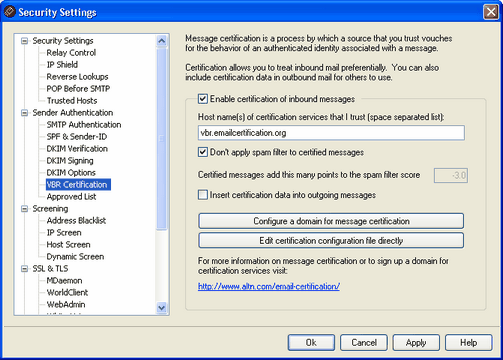Open IP Screen settings
Viewport: 503px width, 360px height.
click(64, 233)
